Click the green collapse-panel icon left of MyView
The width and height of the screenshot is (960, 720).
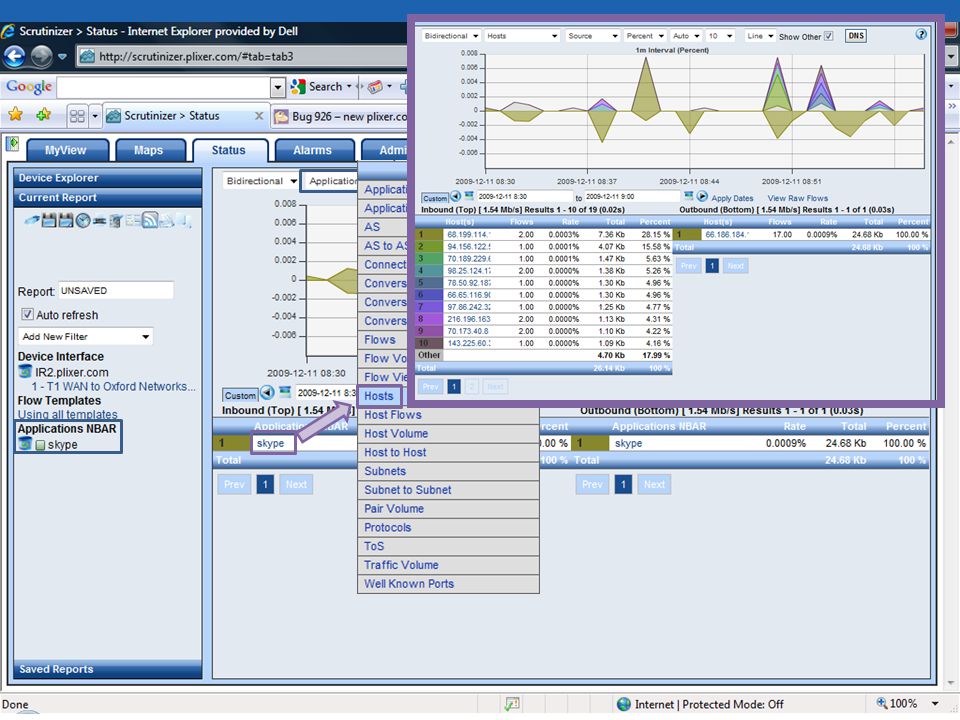click(12, 144)
